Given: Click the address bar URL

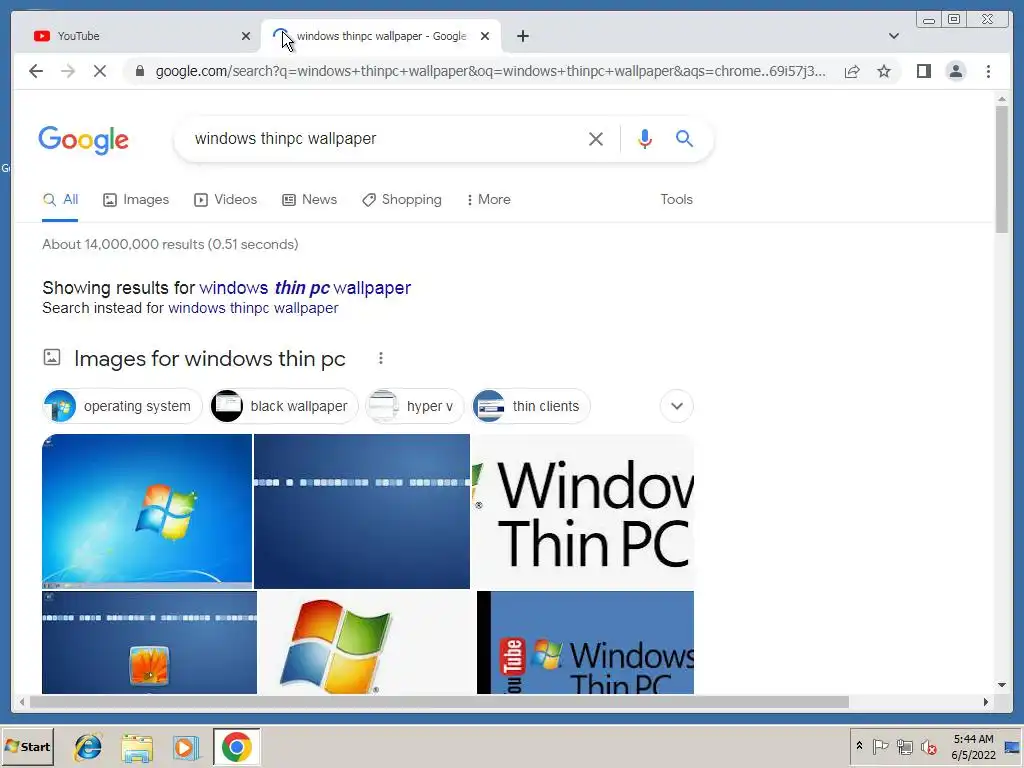Looking at the screenshot, I should click(490, 71).
